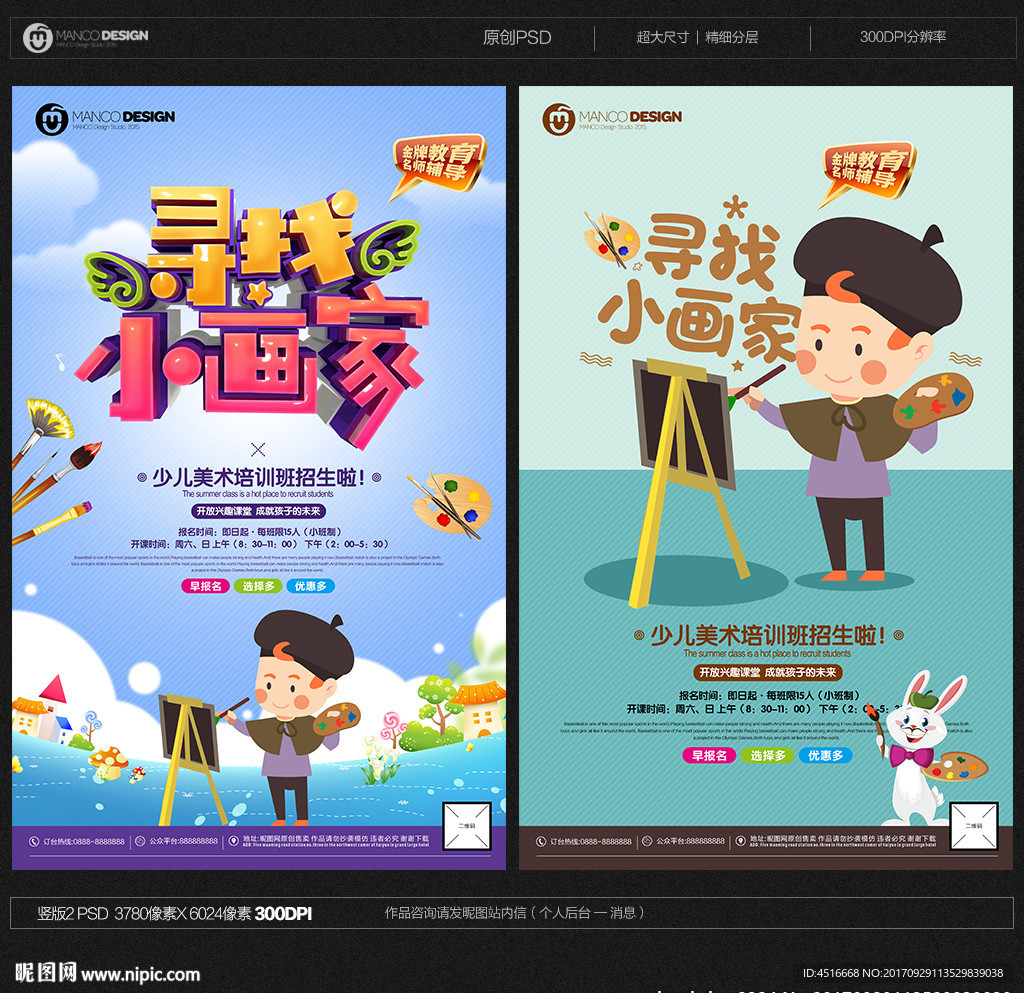Click the 公众平台 icon on the teal poster footer
This screenshot has width=1024, height=993.
point(647,842)
